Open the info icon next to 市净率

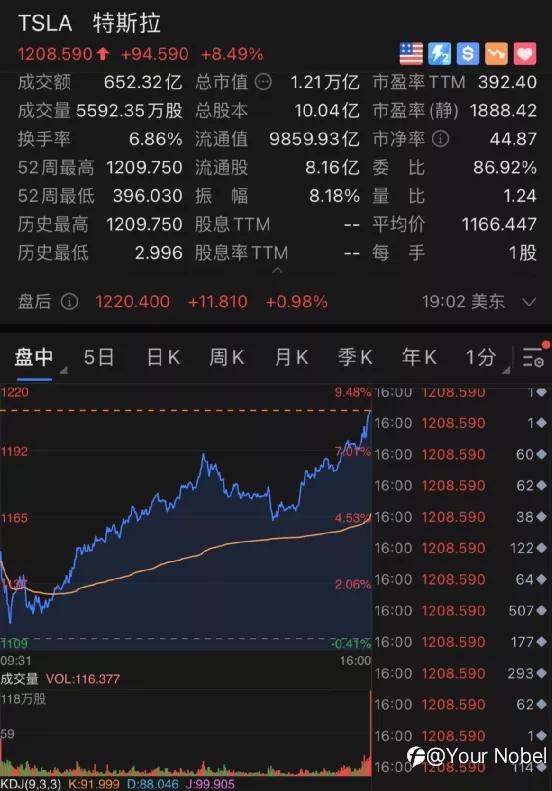(440, 139)
